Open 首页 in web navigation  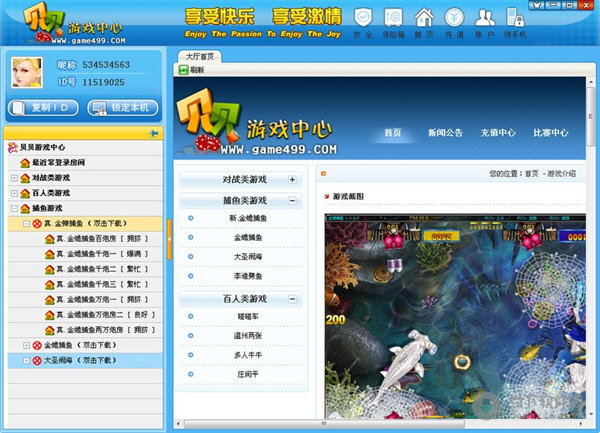point(393,133)
